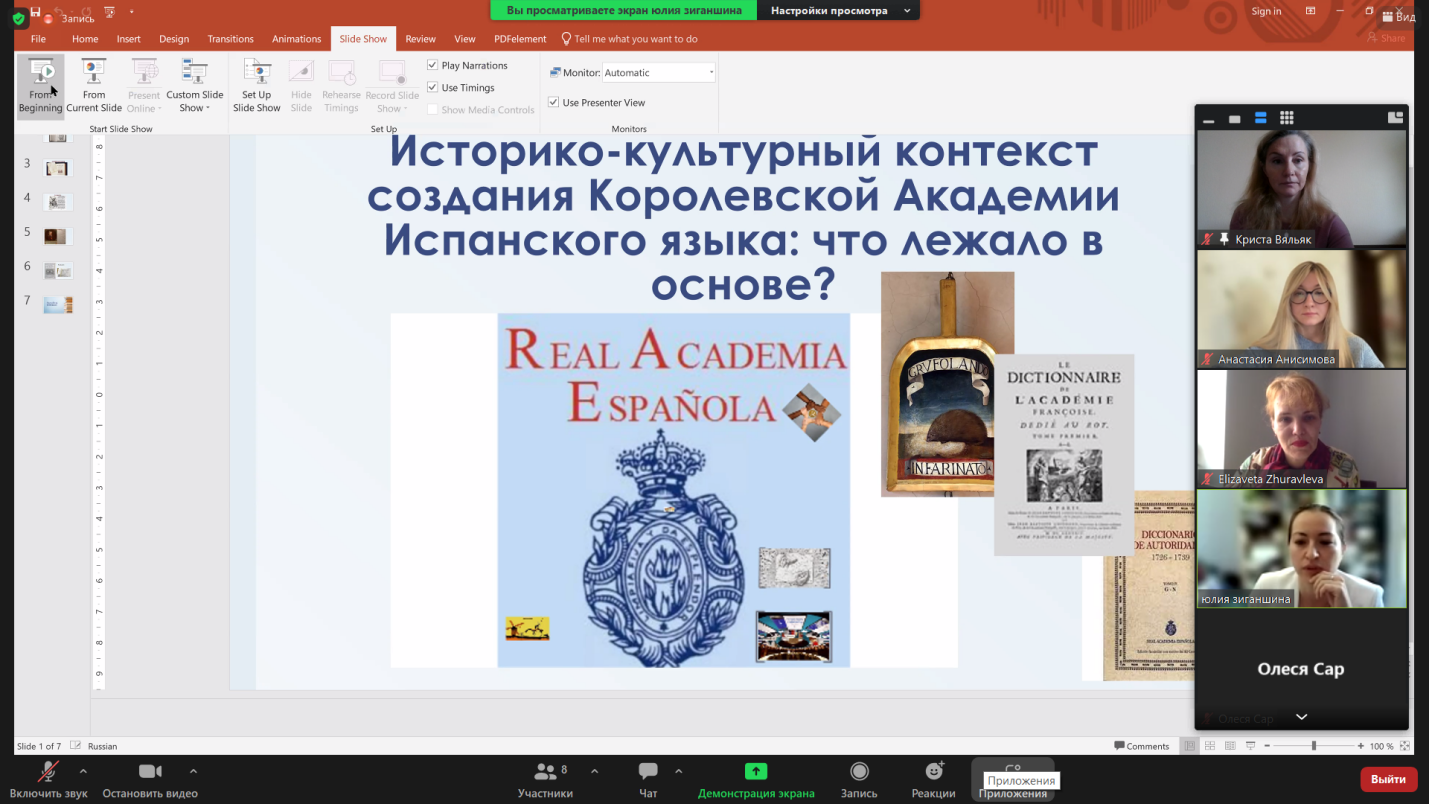Select slide 7 thumbnail
The image size is (1429, 804).
click(x=58, y=304)
